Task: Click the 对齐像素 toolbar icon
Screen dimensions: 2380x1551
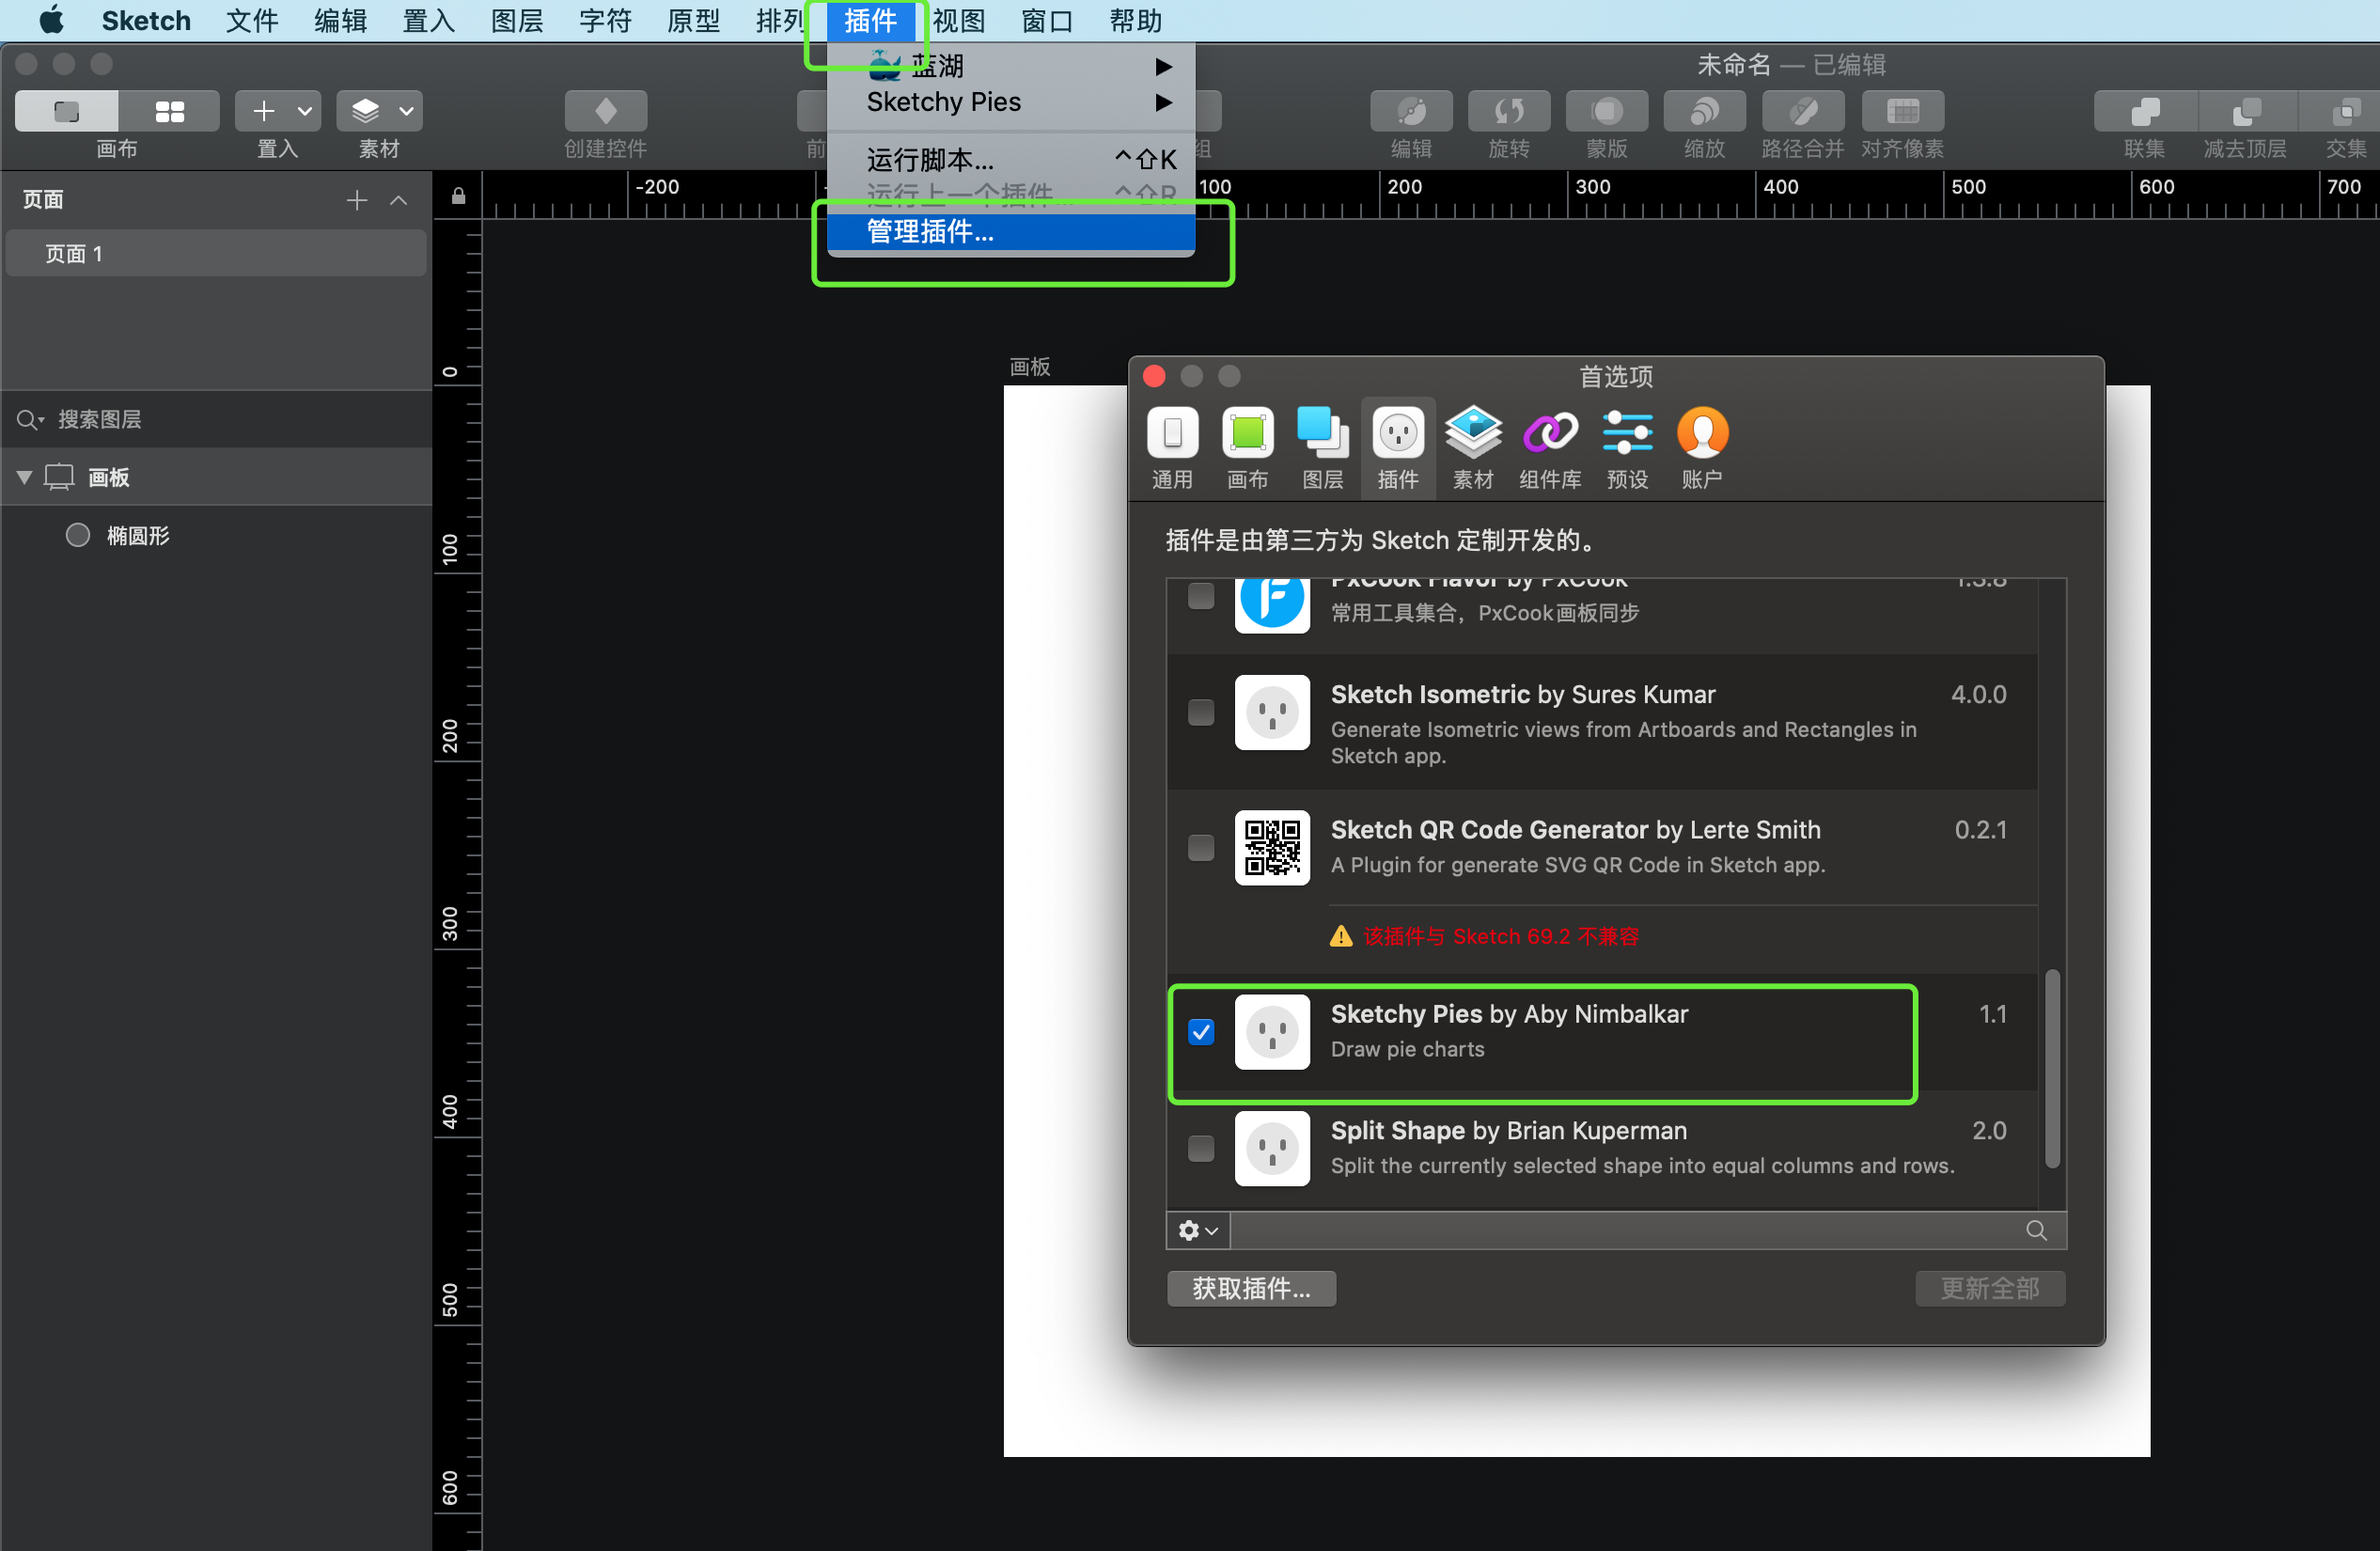Action: tap(1902, 110)
